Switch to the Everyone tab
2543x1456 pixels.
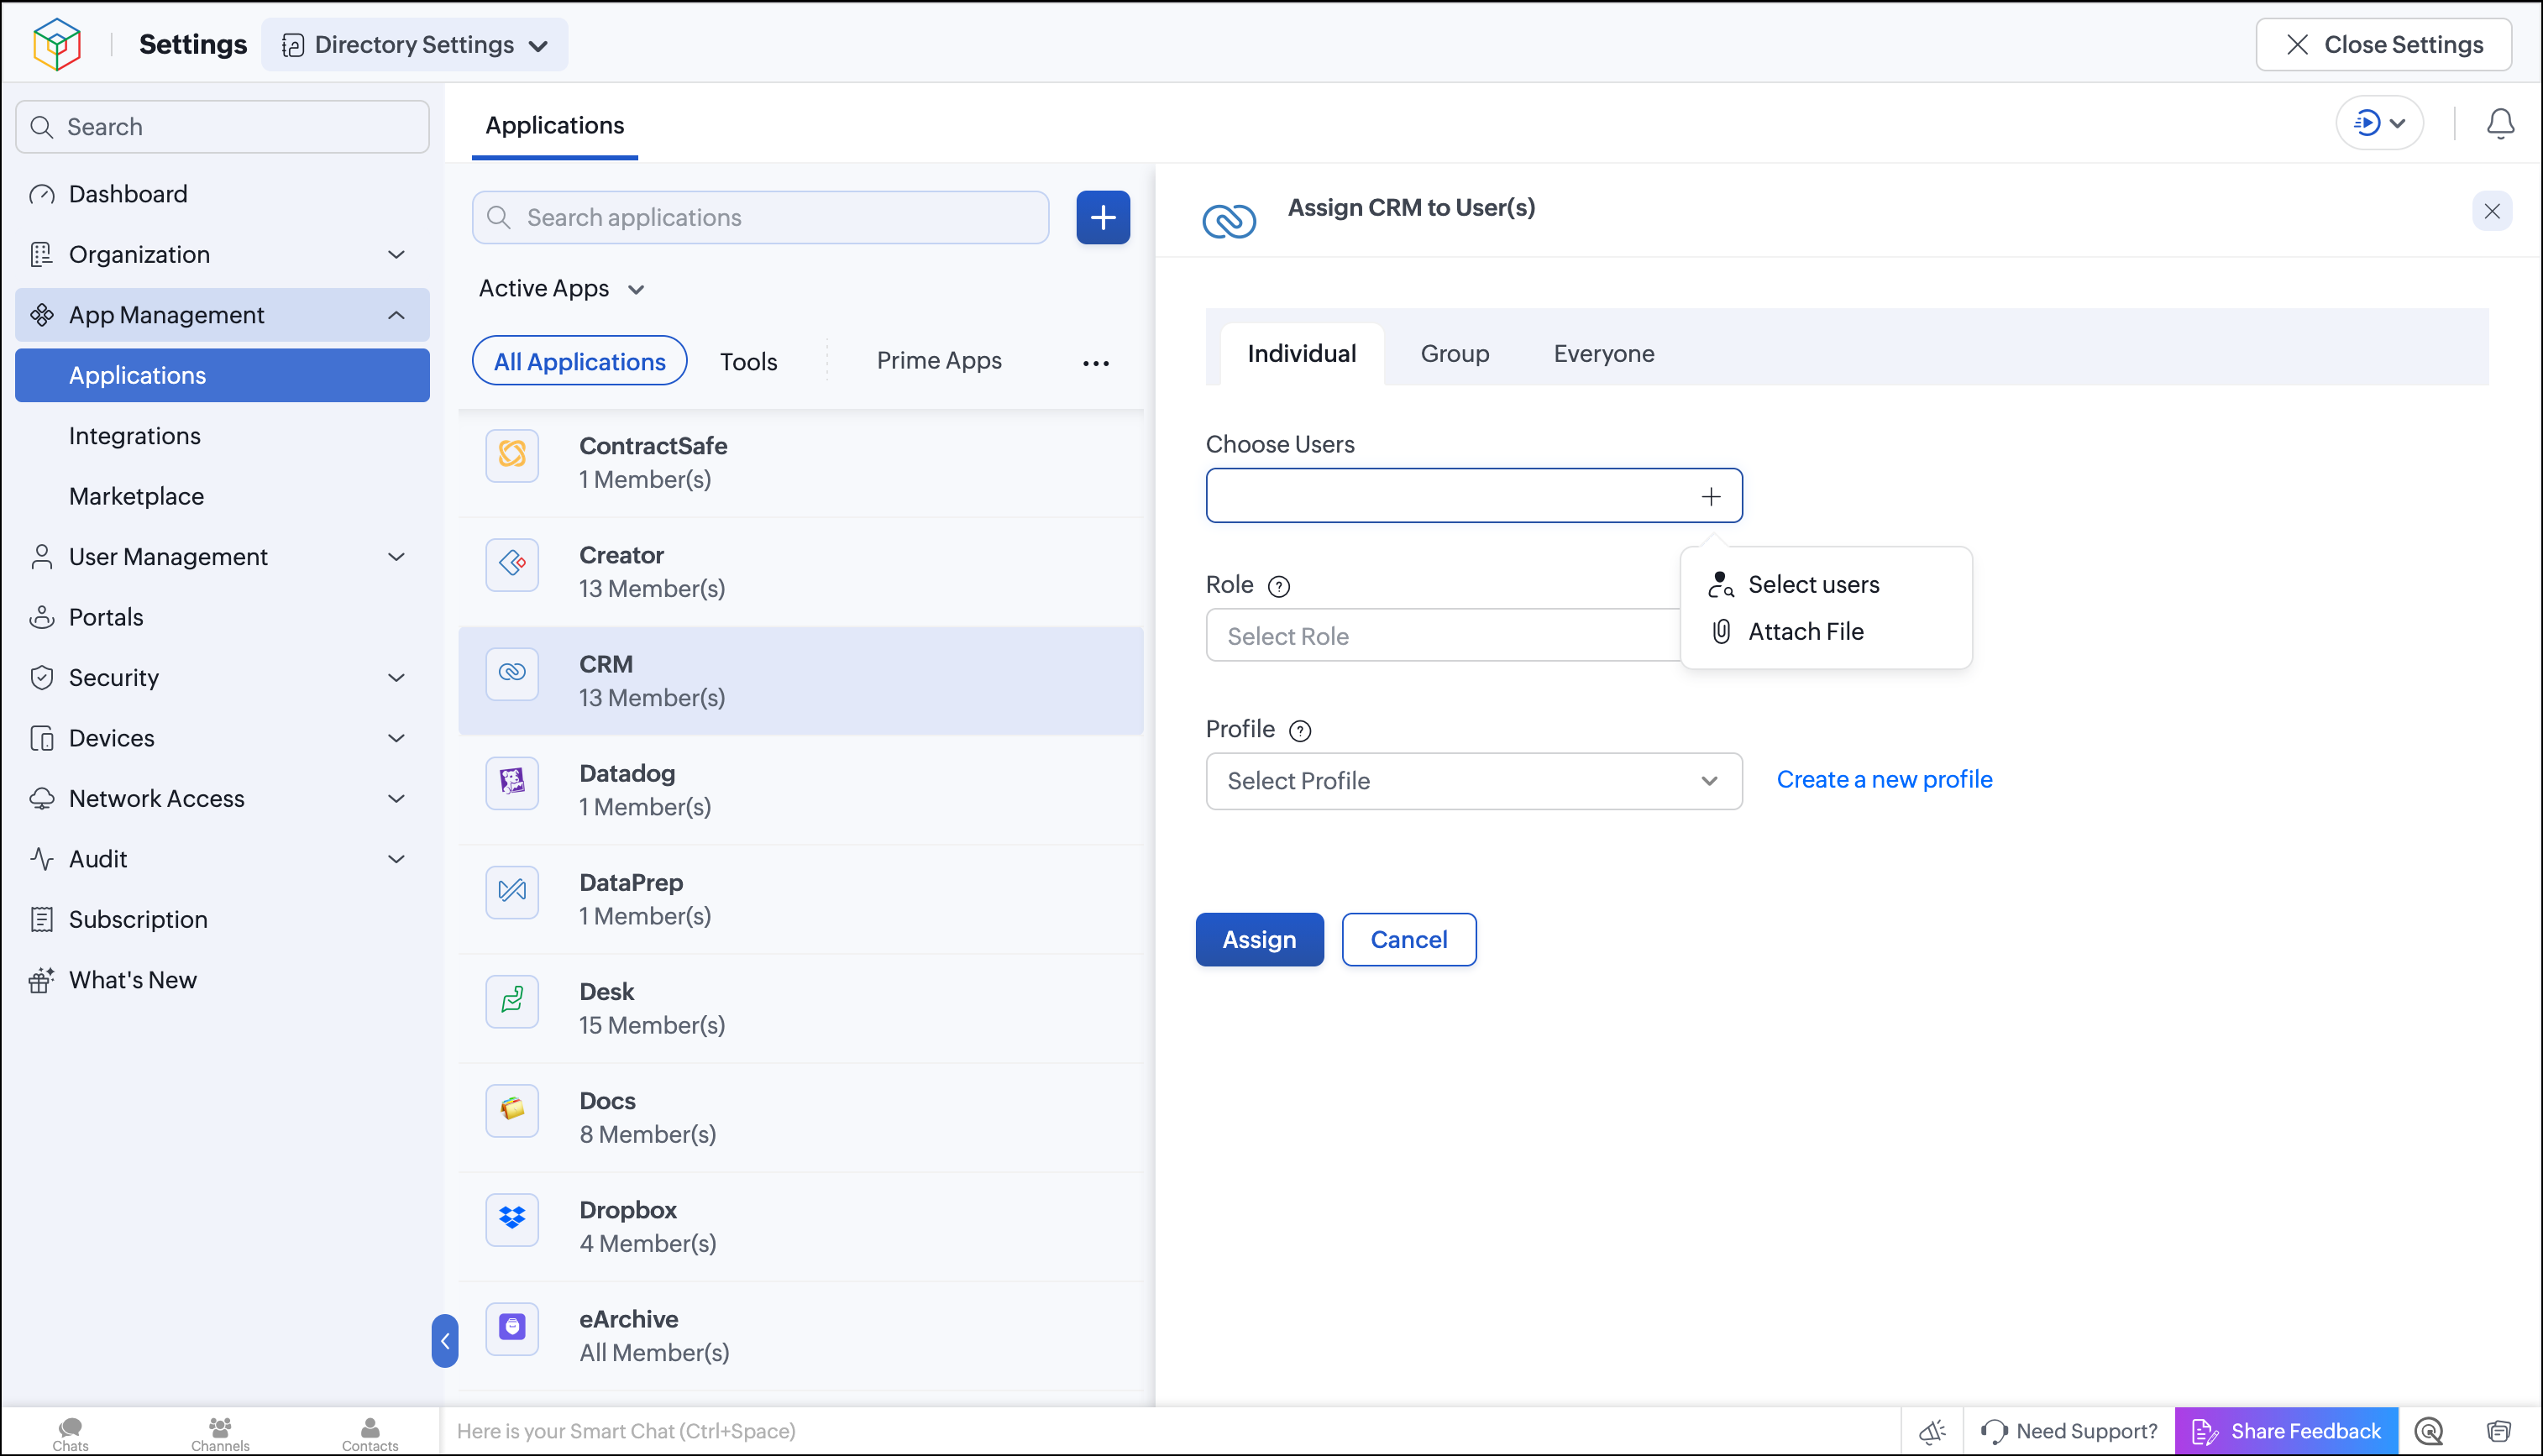[1603, 354]
